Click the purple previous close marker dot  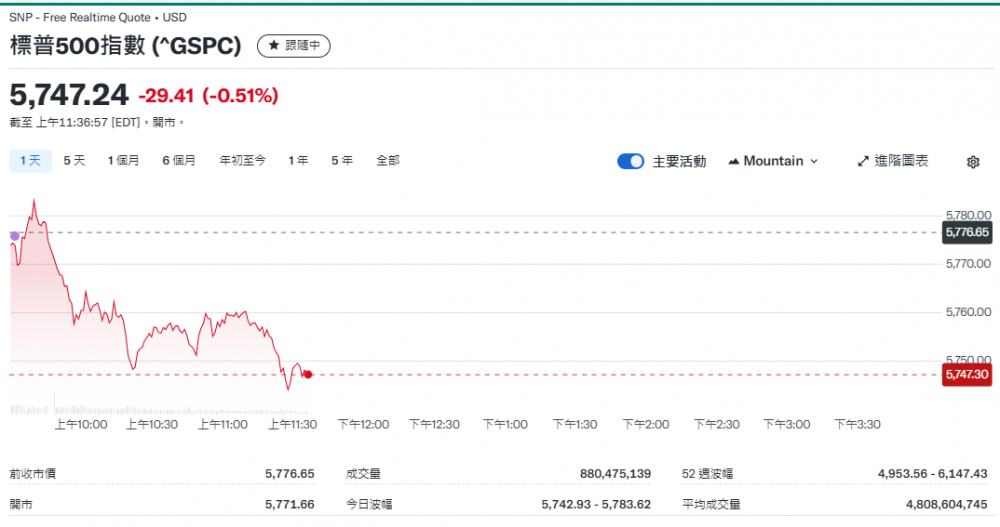click(x=14, y=236)
